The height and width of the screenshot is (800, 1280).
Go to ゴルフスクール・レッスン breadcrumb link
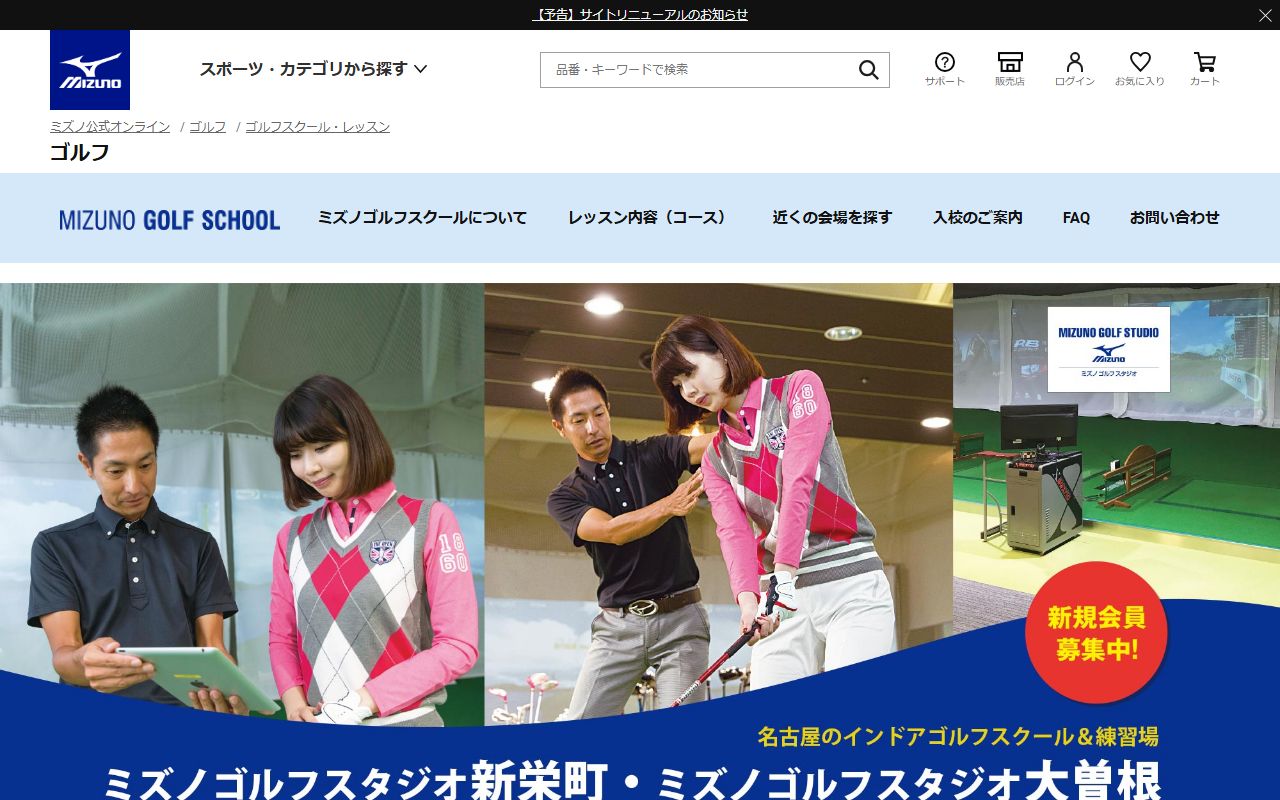pos(317,127)
